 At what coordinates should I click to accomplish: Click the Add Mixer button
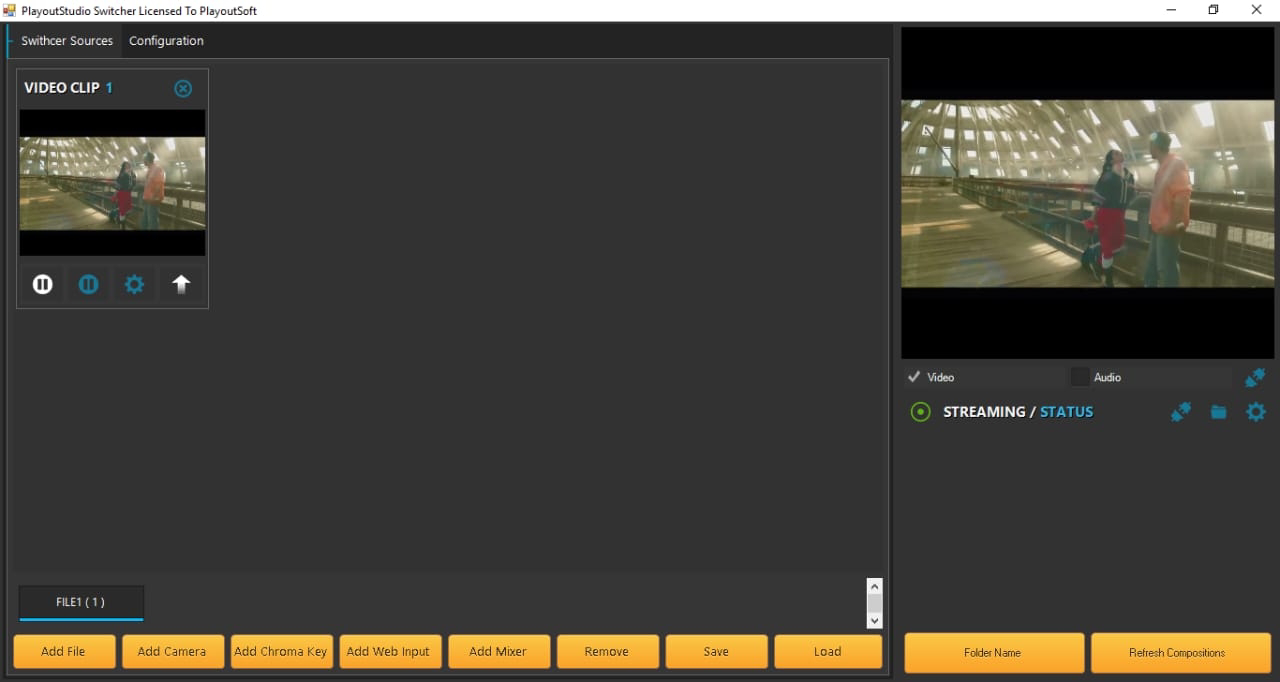click(498, 651)
